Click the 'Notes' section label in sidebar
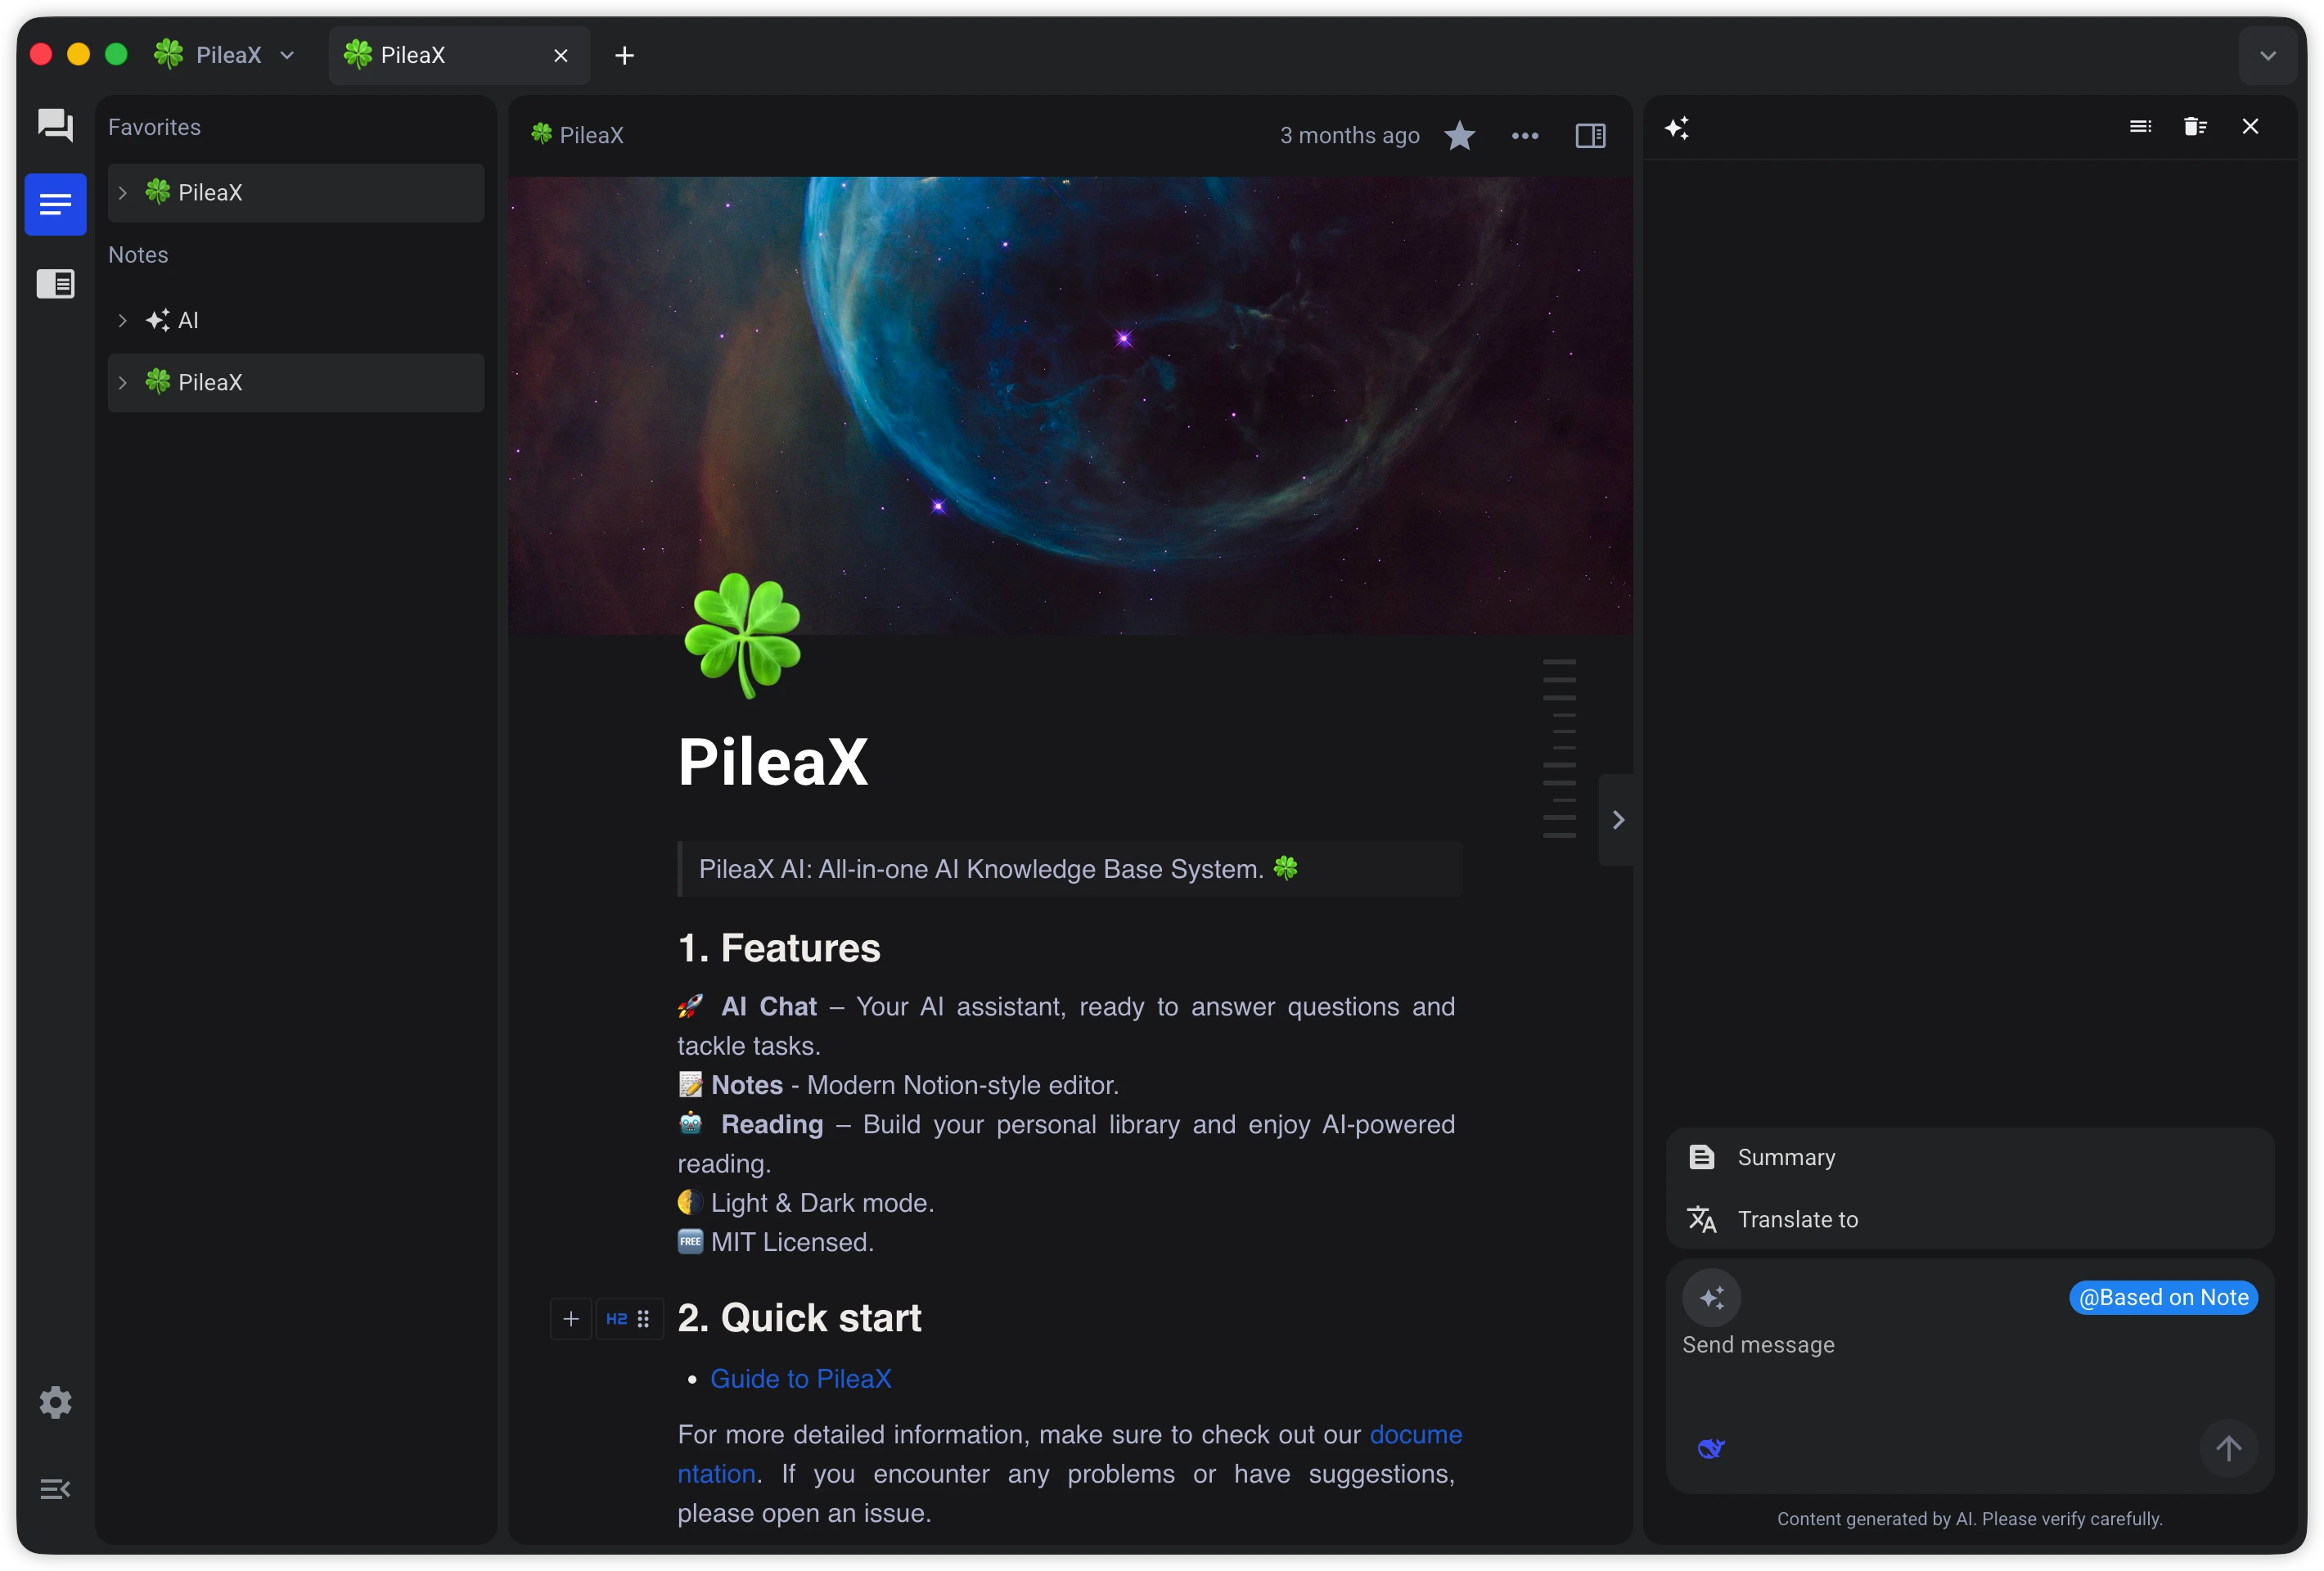The image size is (2324, 1571). 138,255
